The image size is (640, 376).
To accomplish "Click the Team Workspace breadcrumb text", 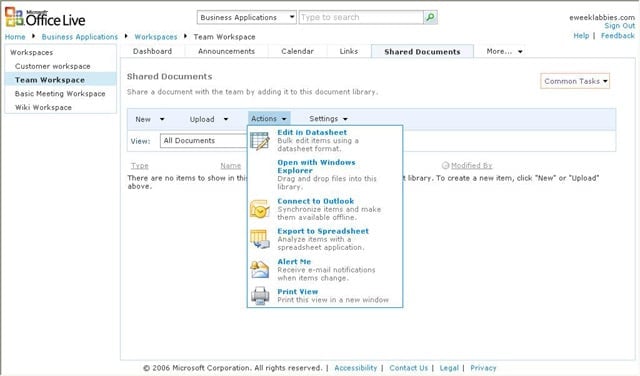I will pyautogui.click(x=224, y=37).
